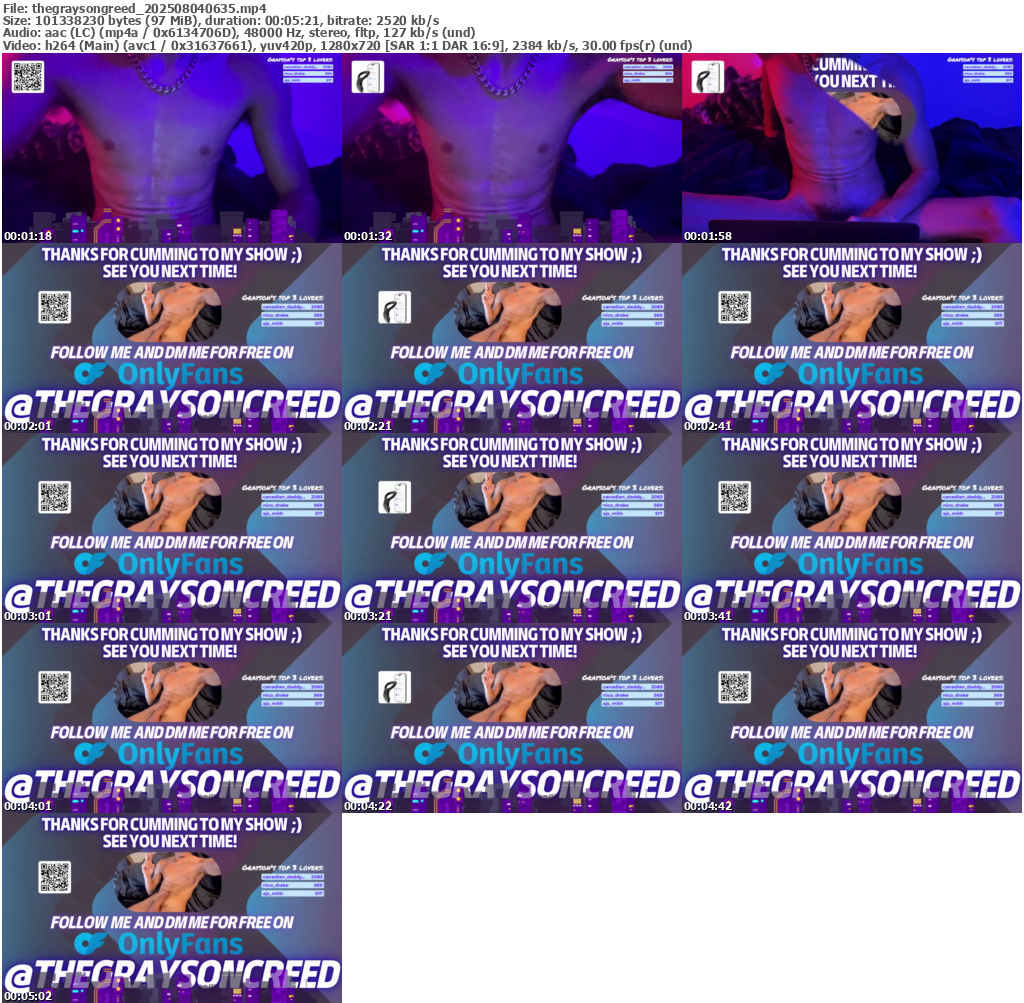Click the Audio codec info line

pyautogui.click(x=238, y=33)
